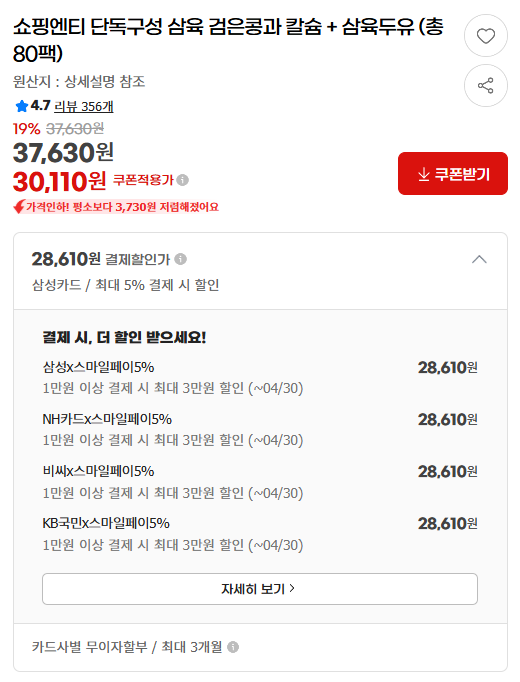Viewport: 520px width, 682px height.
Task: Select 삼성x스마일페이5% discount row
Action: [260, 377]
